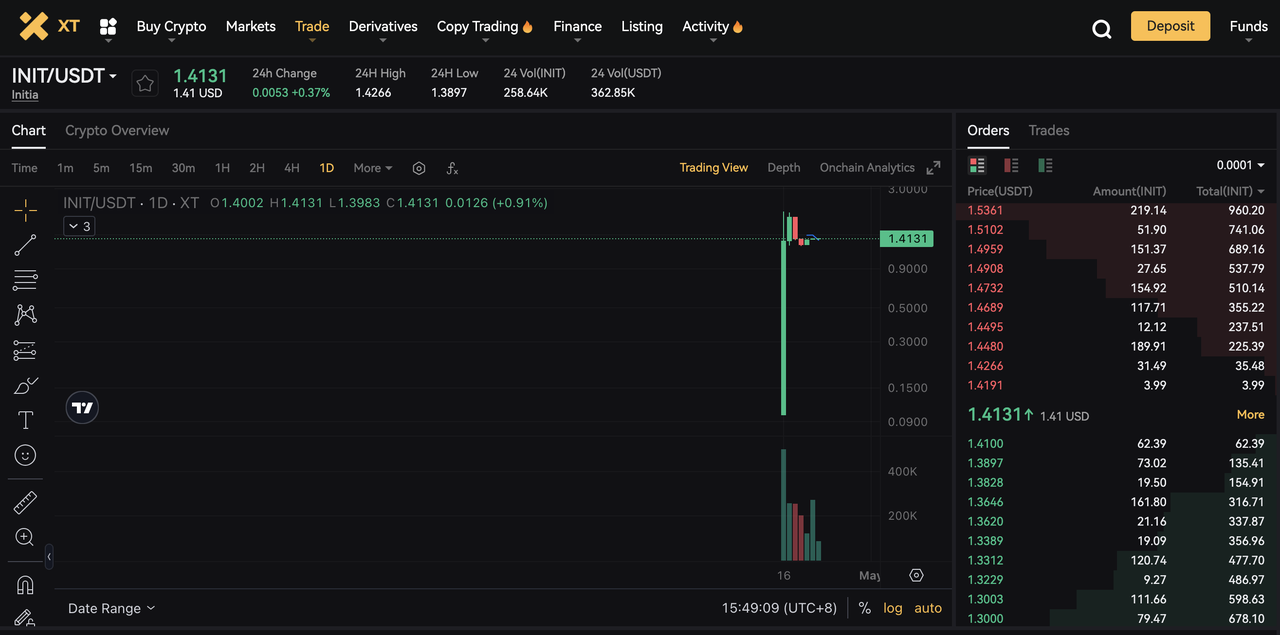Open the indicators function fx tool
The height and width of the screenshot is (635, 1280).
pos(451,167)
